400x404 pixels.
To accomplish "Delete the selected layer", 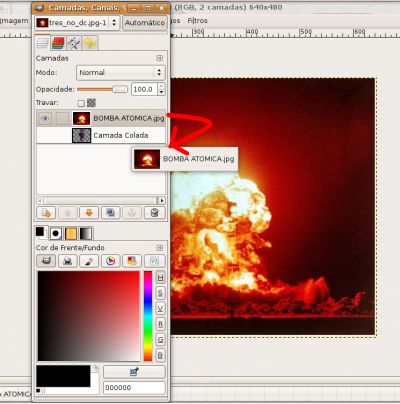I will pos(154,213).
